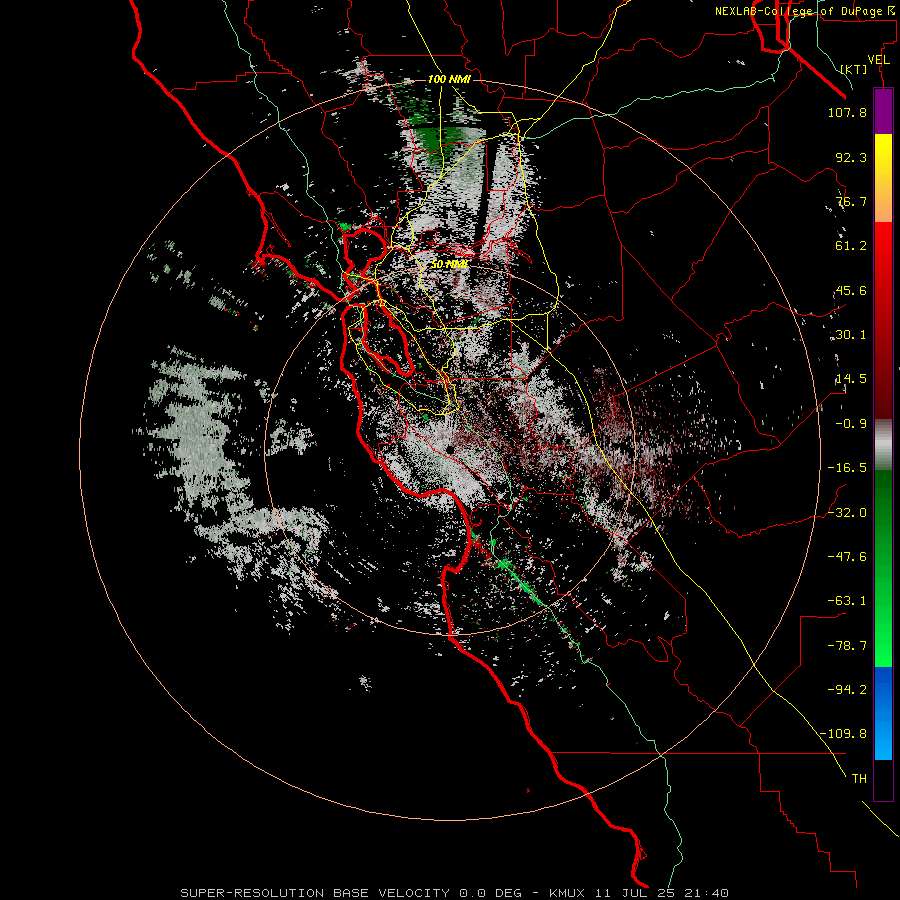
Task: Pick the black TH segment of color bar
Action: 883,779
